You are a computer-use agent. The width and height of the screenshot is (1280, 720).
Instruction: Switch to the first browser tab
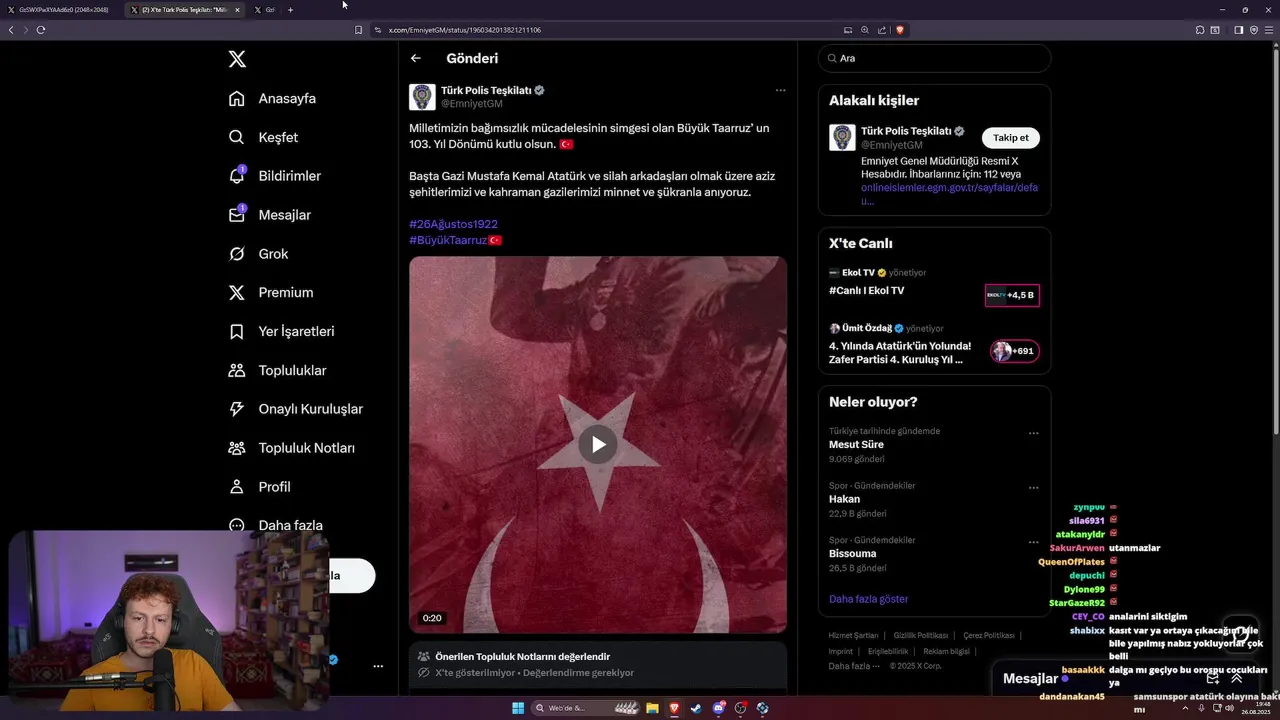pos(62,10)
